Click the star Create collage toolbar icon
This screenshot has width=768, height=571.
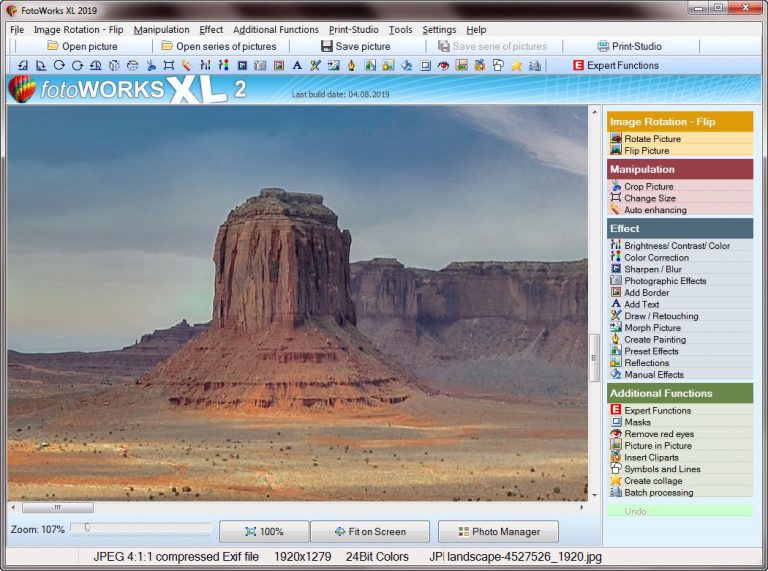tap(517, 65)
